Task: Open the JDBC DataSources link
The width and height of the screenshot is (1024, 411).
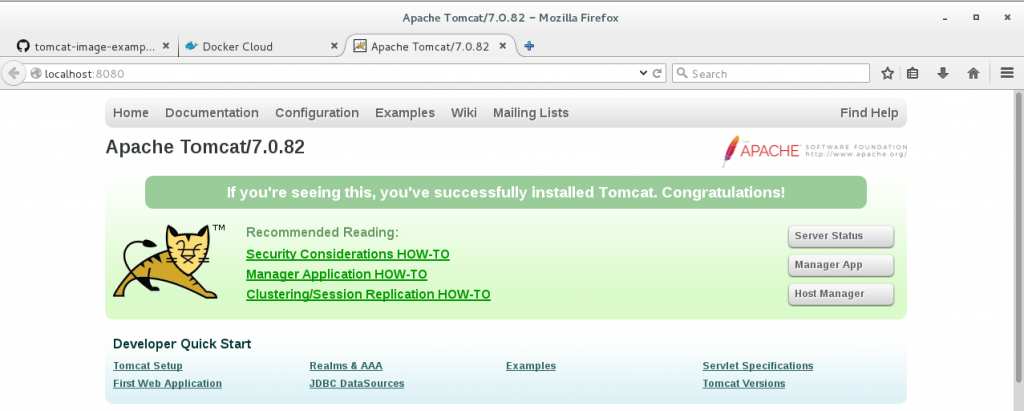Action: pos(357,384)
